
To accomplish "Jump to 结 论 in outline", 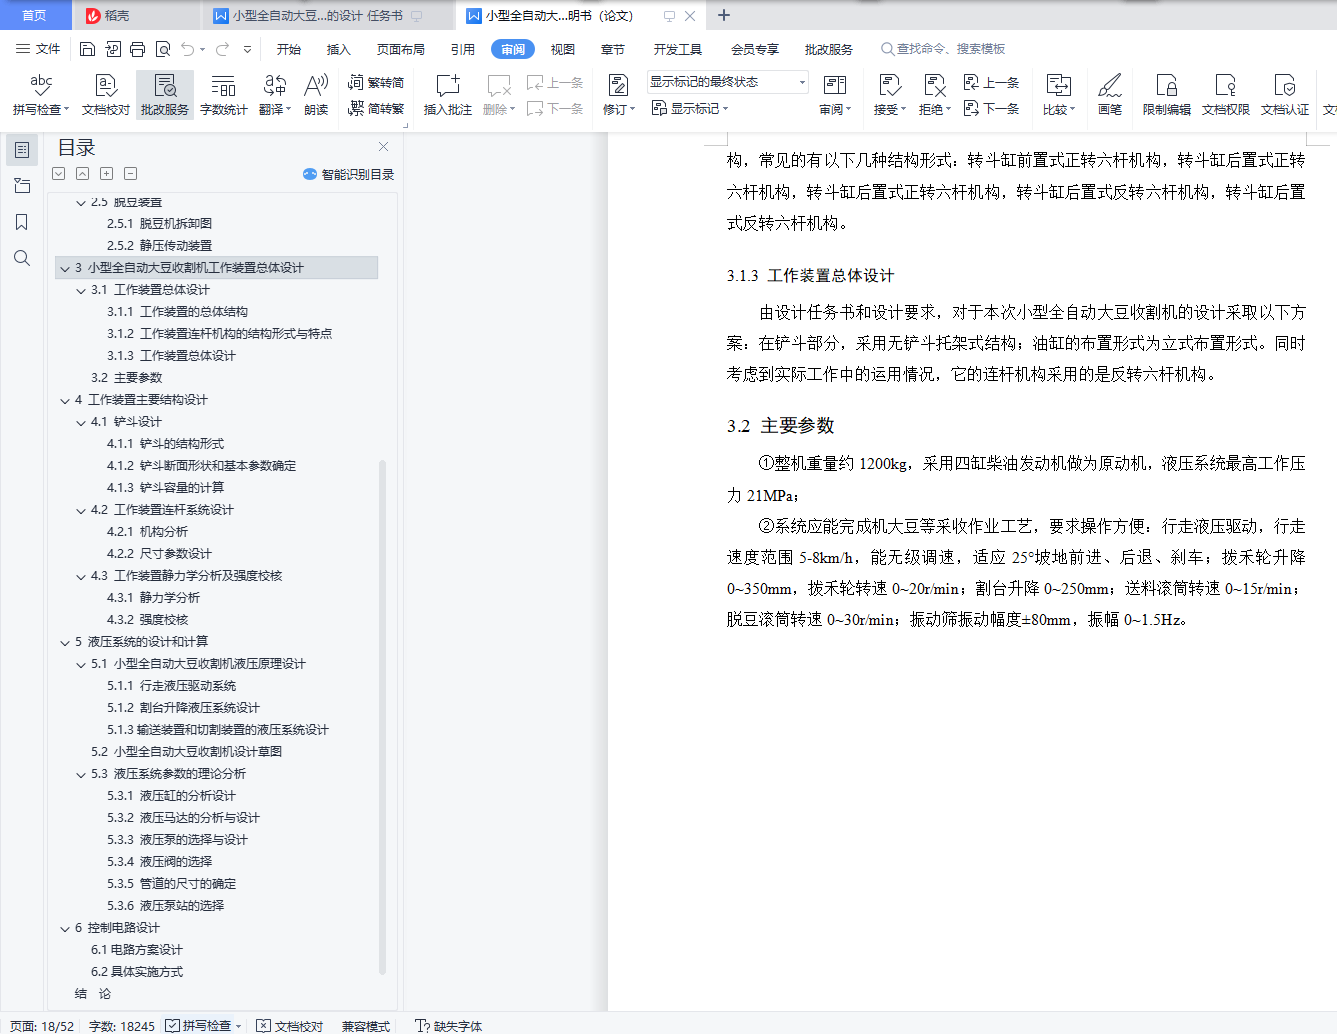I will [93, 994].
